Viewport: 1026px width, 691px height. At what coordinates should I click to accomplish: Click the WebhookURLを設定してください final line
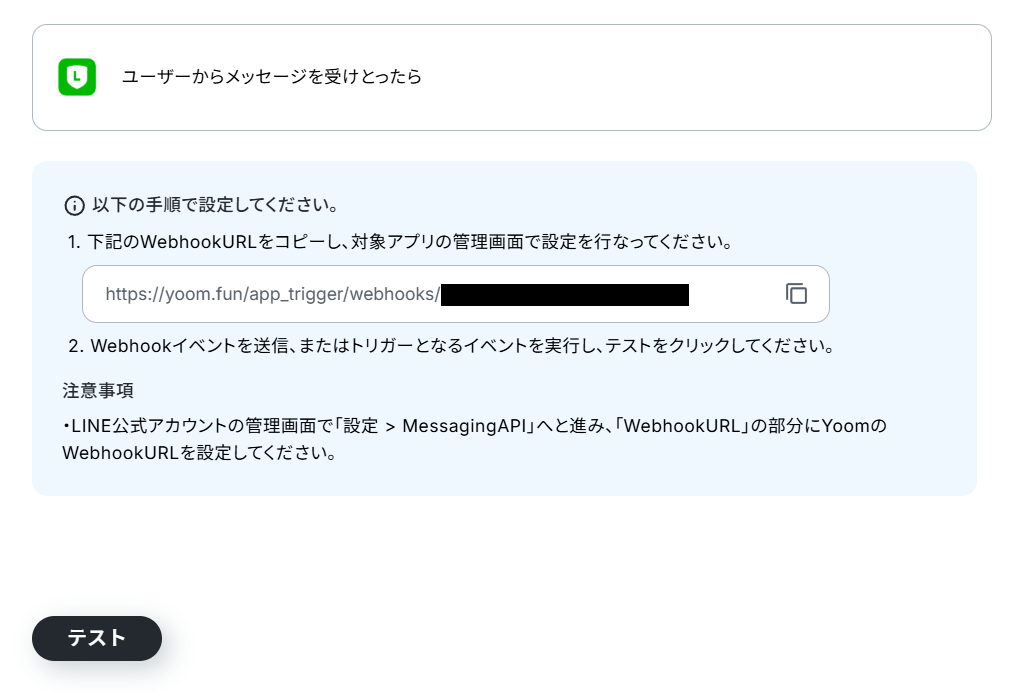click(x=200, y=453)
